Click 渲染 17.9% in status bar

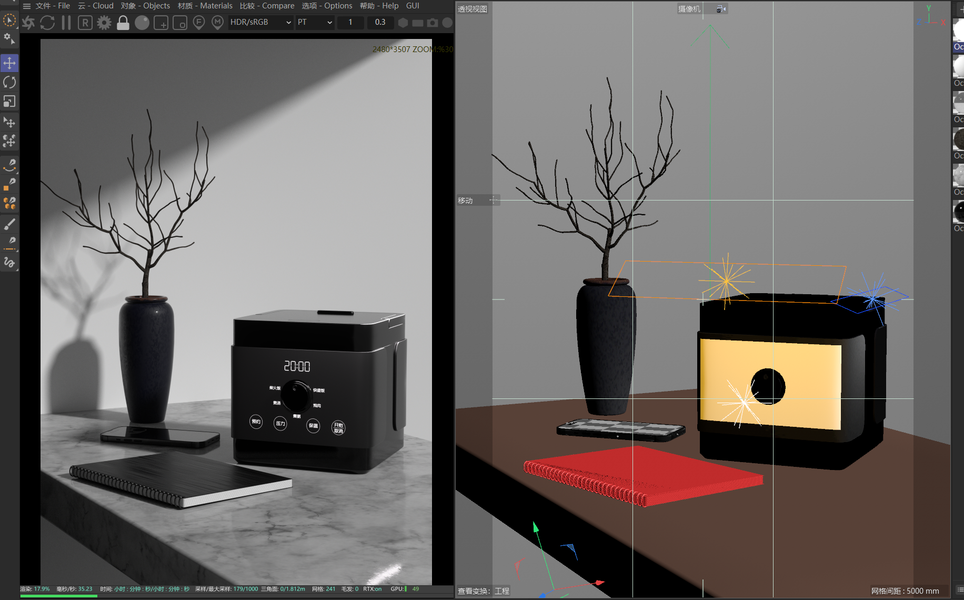tap(35, 589)
